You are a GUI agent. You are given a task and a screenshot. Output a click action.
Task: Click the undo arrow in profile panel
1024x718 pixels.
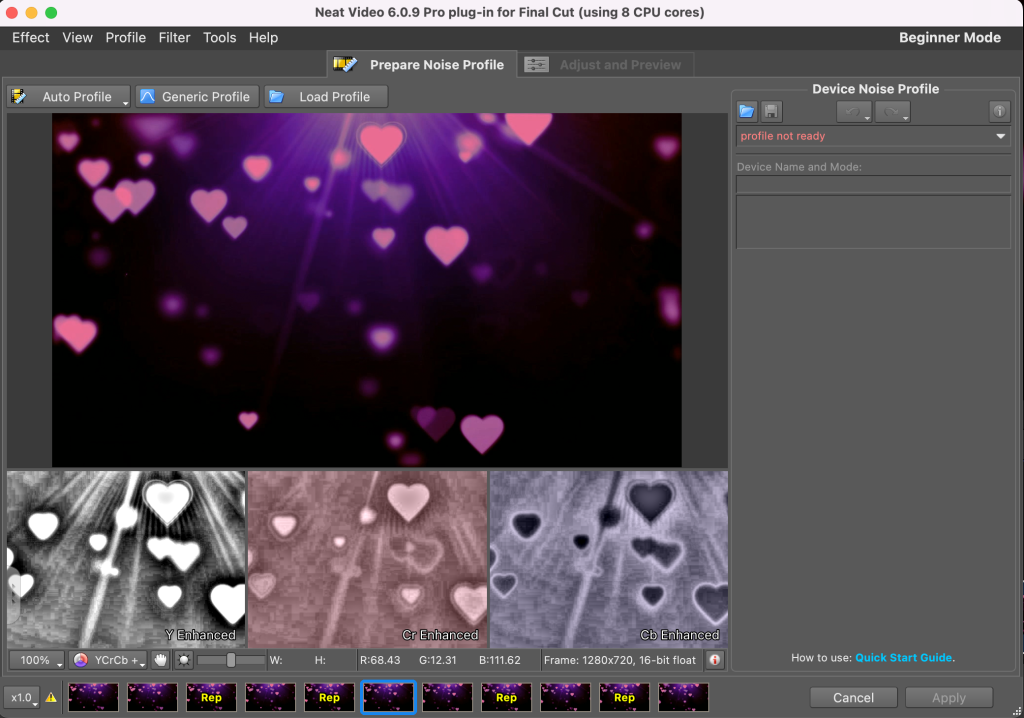pos(853,111)
